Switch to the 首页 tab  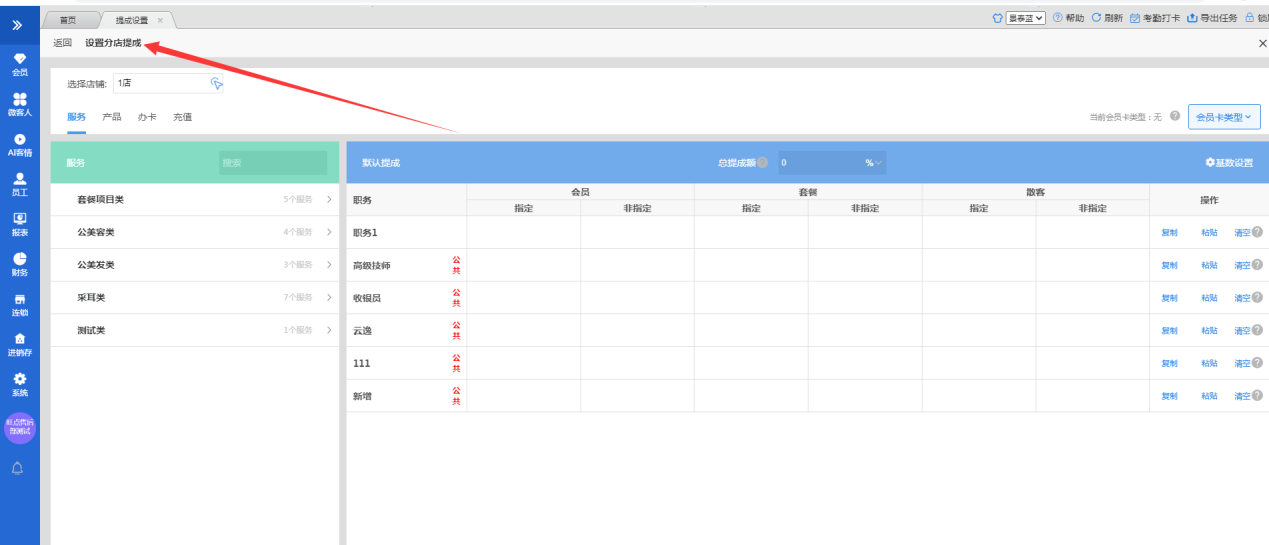pyautogui.click(x=68, y=20)
